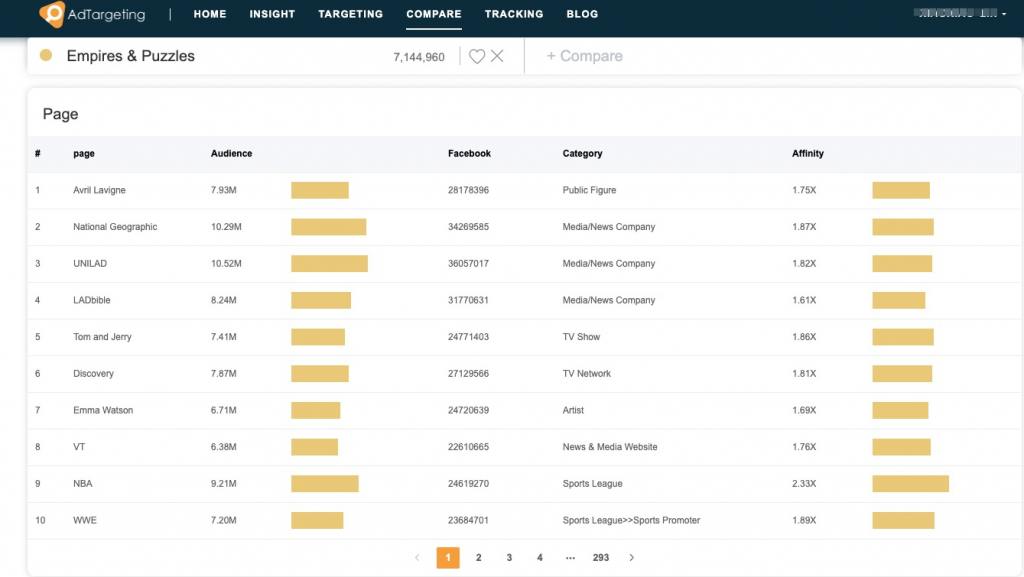Open the user account dropdown menu

(961, 13)
